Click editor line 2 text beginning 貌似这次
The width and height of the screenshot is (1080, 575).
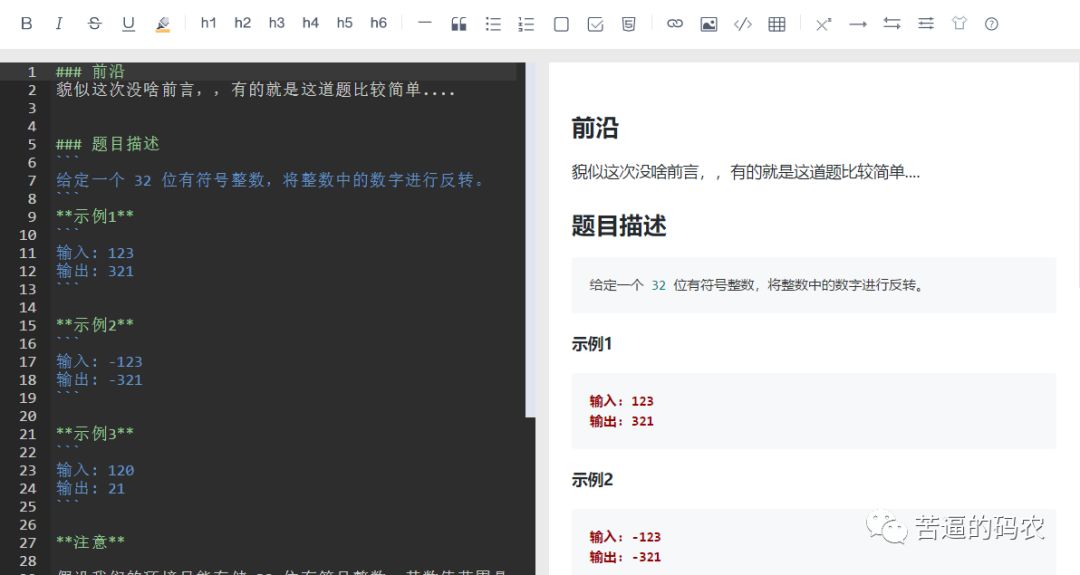tap(256, 90)
